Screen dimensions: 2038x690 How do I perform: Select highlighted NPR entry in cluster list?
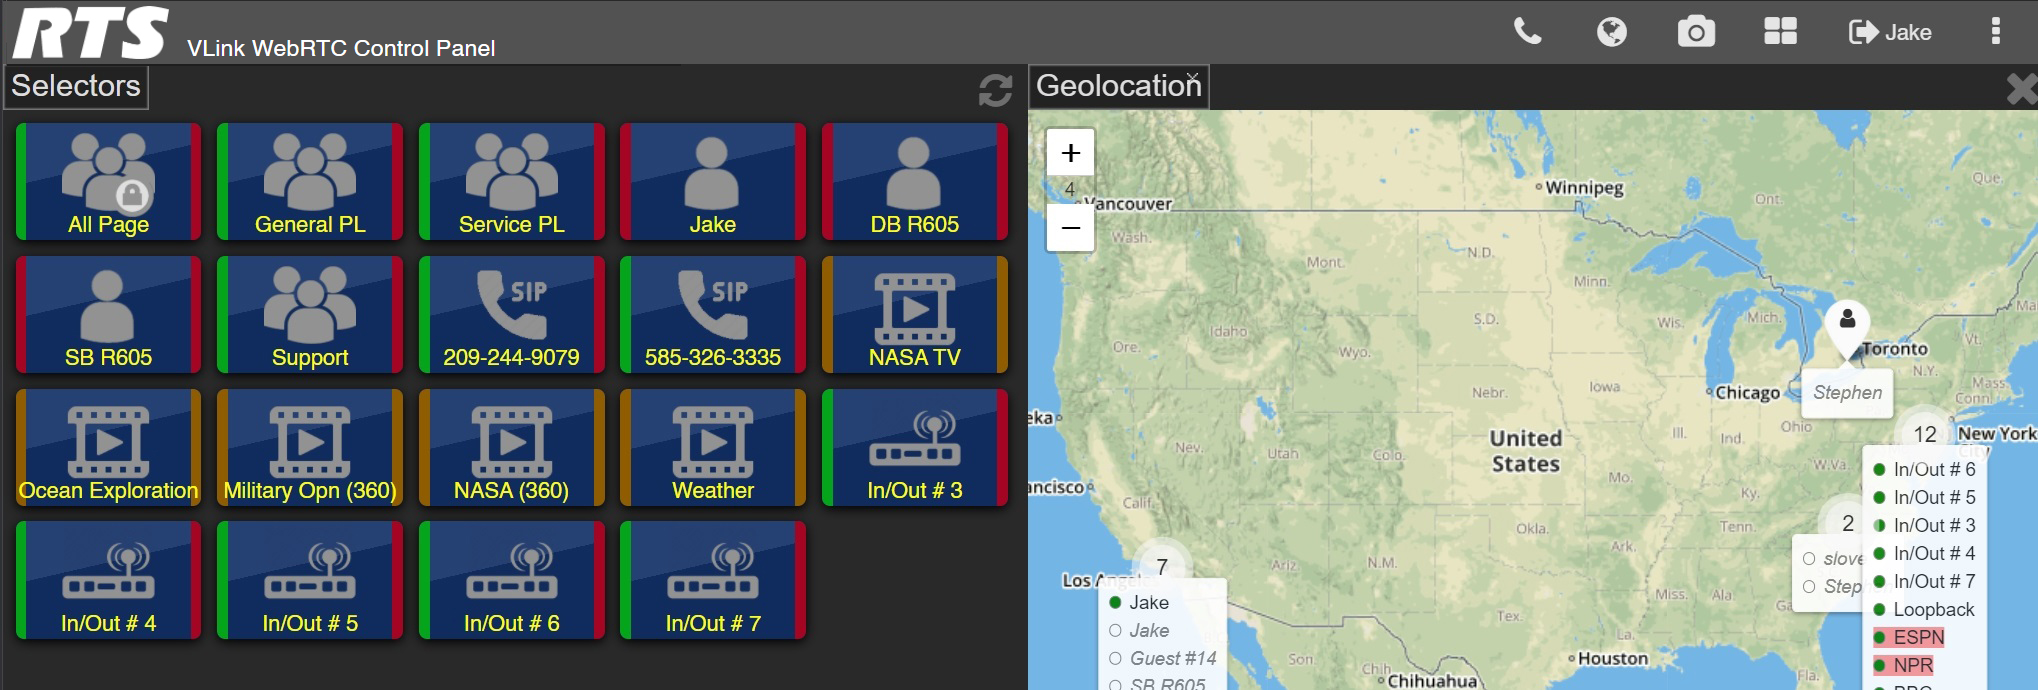(x=1903, y=665)
